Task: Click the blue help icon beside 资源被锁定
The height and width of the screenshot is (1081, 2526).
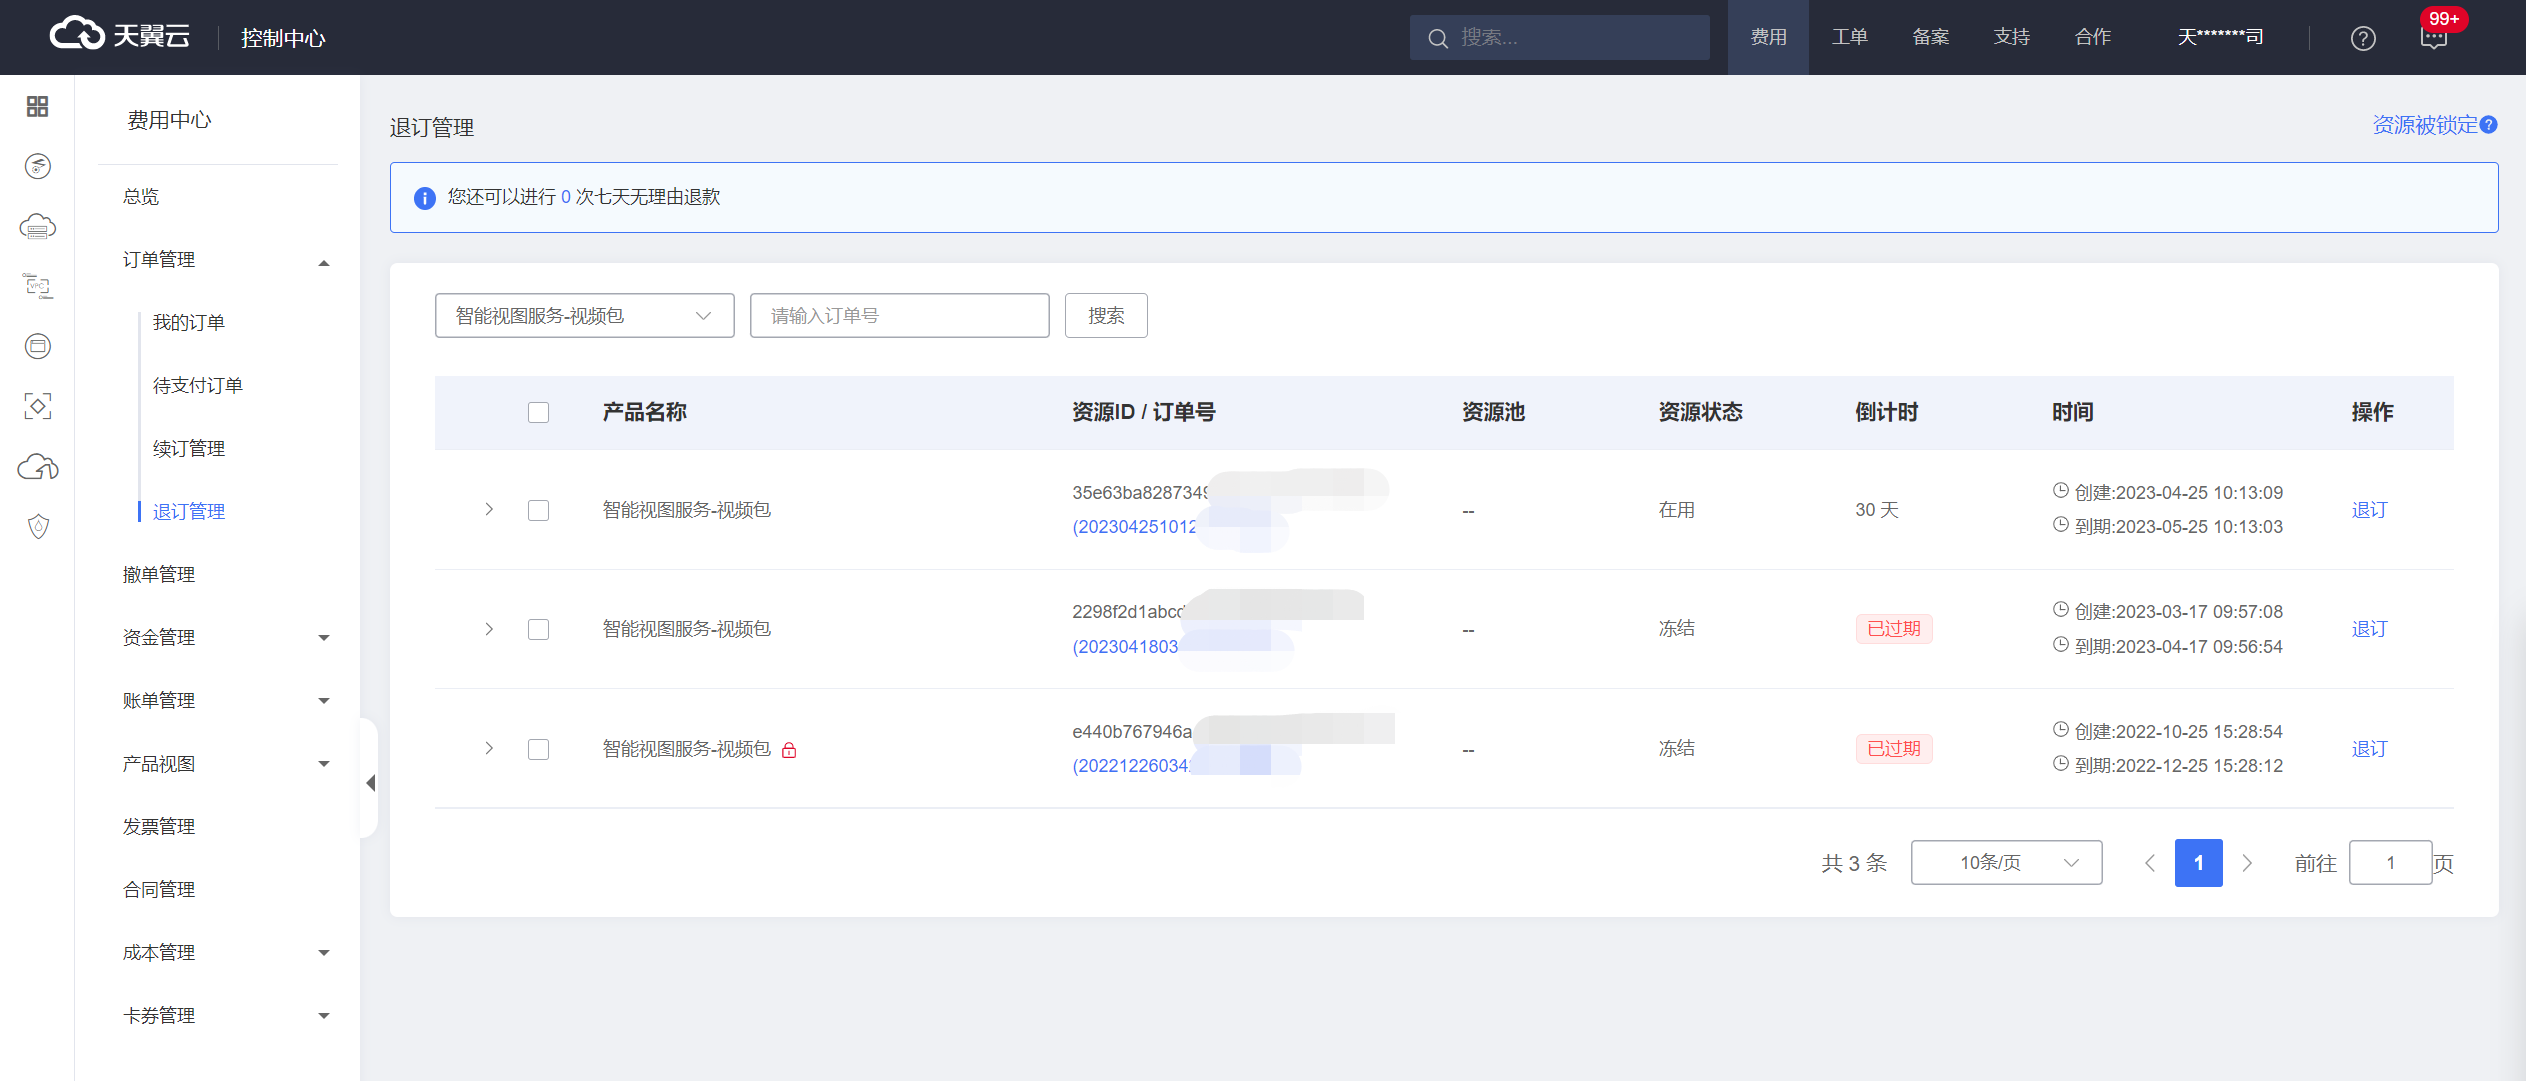Action: (x=2489, y=125)
